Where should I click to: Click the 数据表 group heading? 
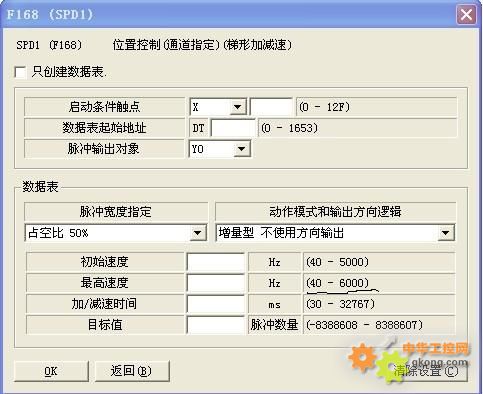coord(40,187)
